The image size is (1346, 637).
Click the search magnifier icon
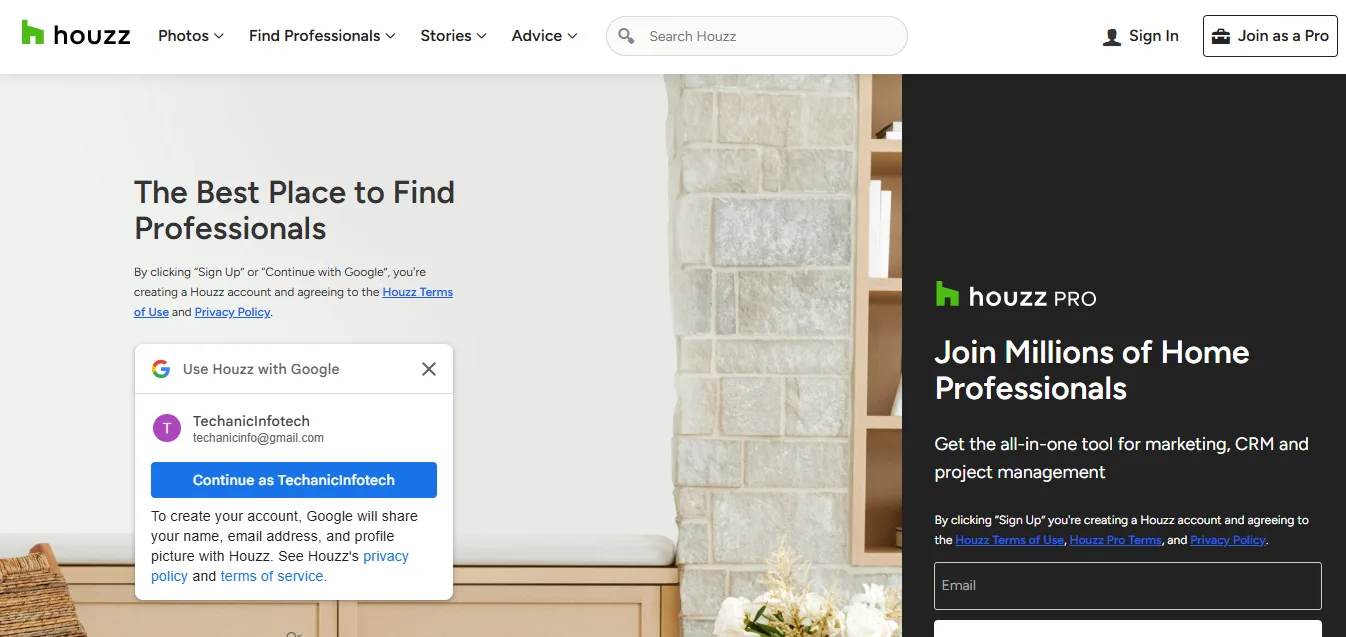(627, 36)
